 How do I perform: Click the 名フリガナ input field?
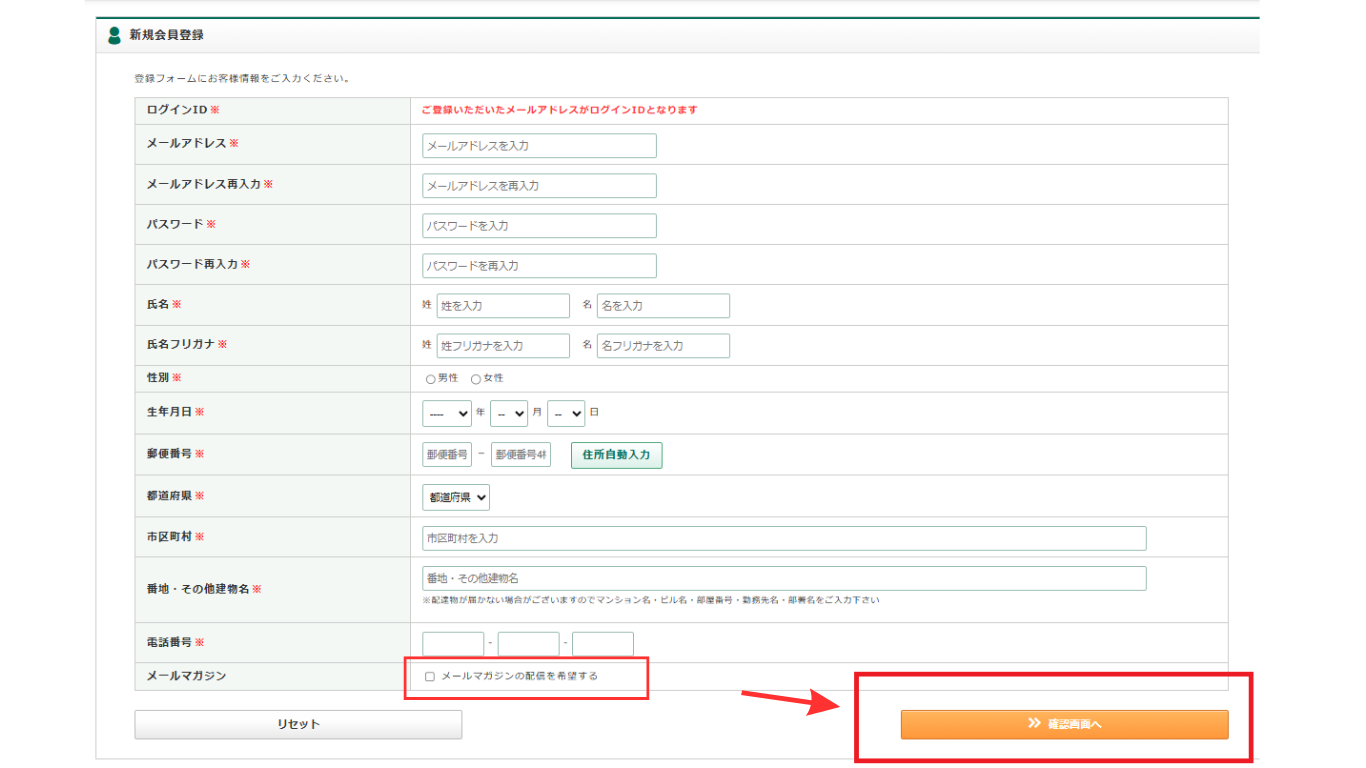[x=663, y=346]
